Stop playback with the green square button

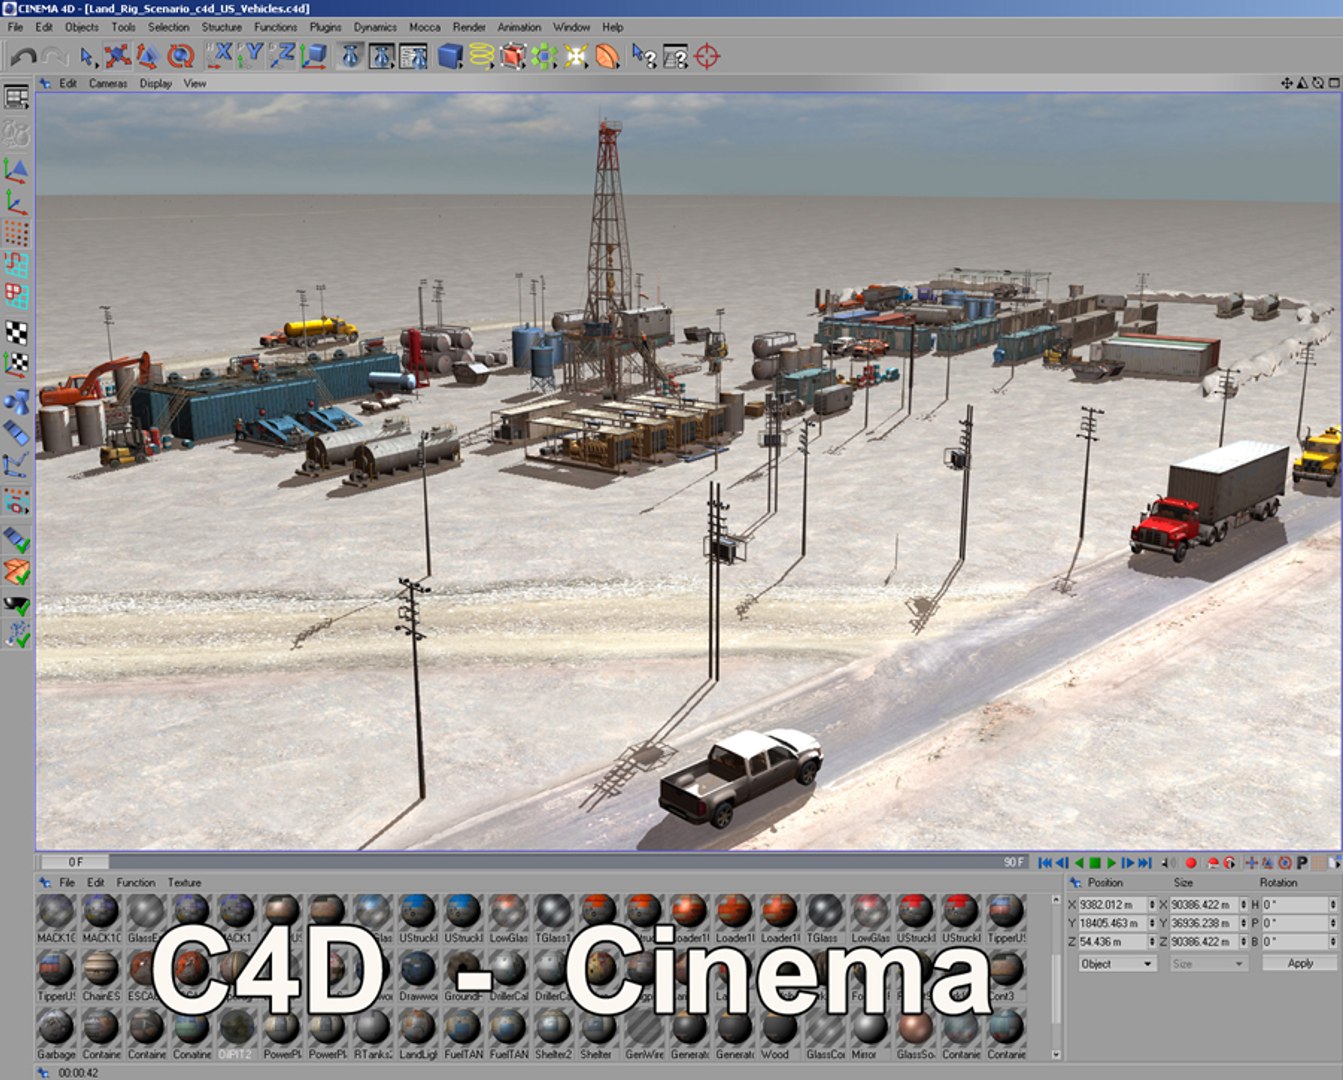coord(1095,862)
